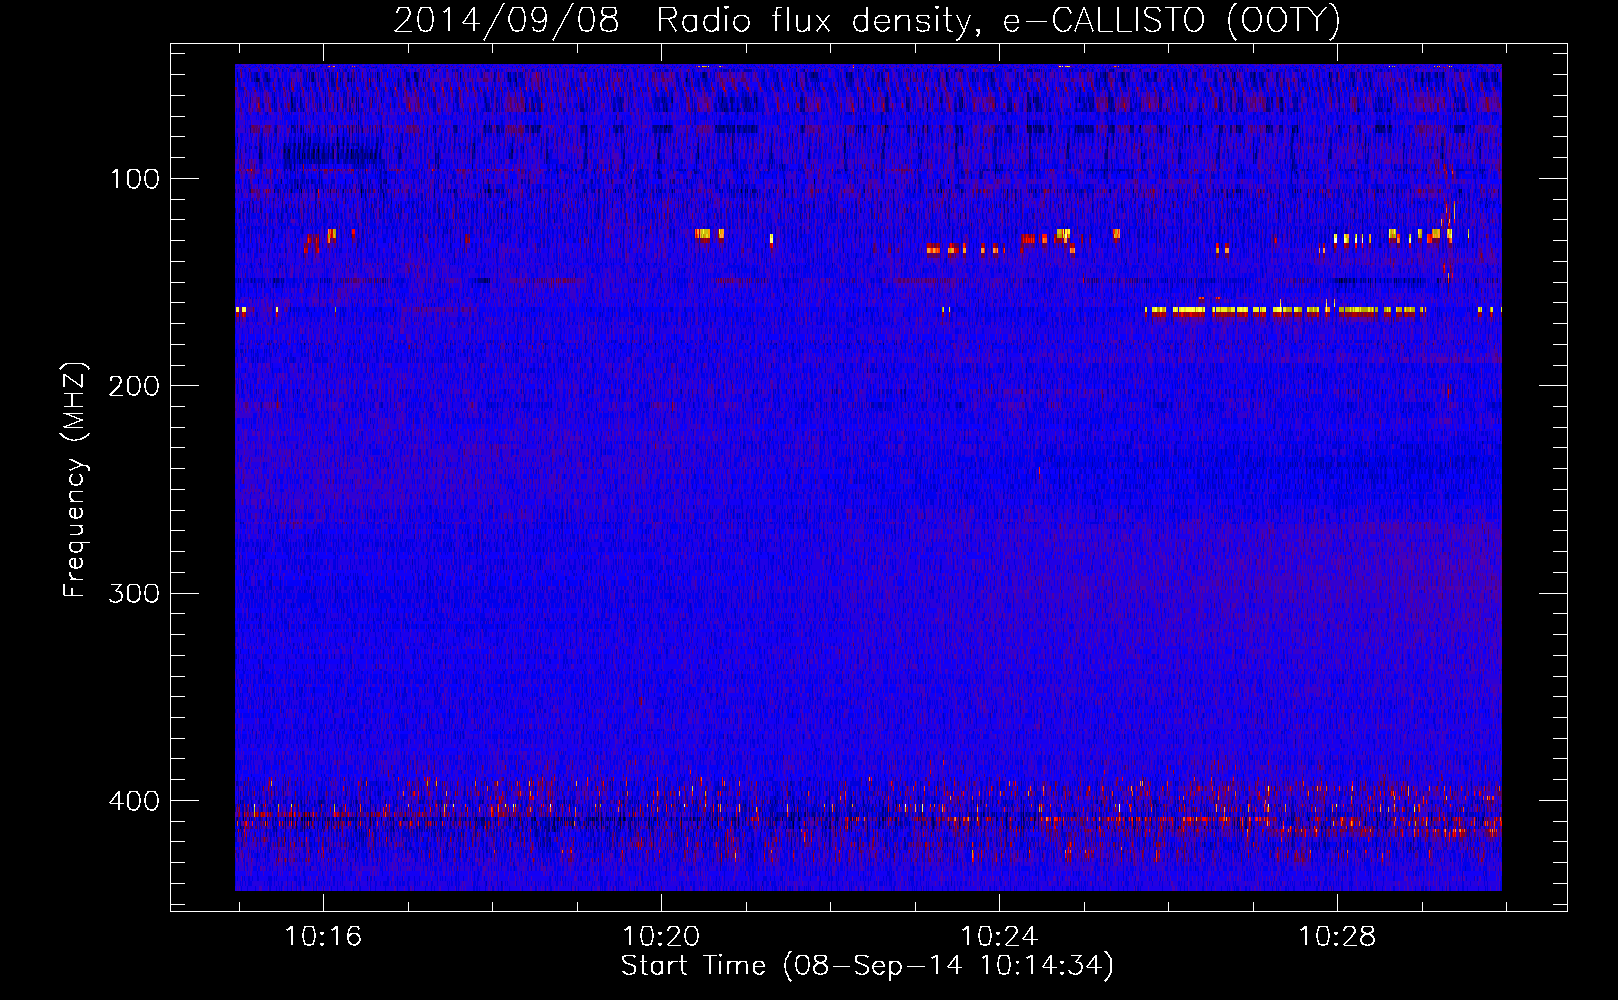The image size is (1618, 1000).
Task: Click the 10:28 time tick label
Action: click(x=1337, y=937)
